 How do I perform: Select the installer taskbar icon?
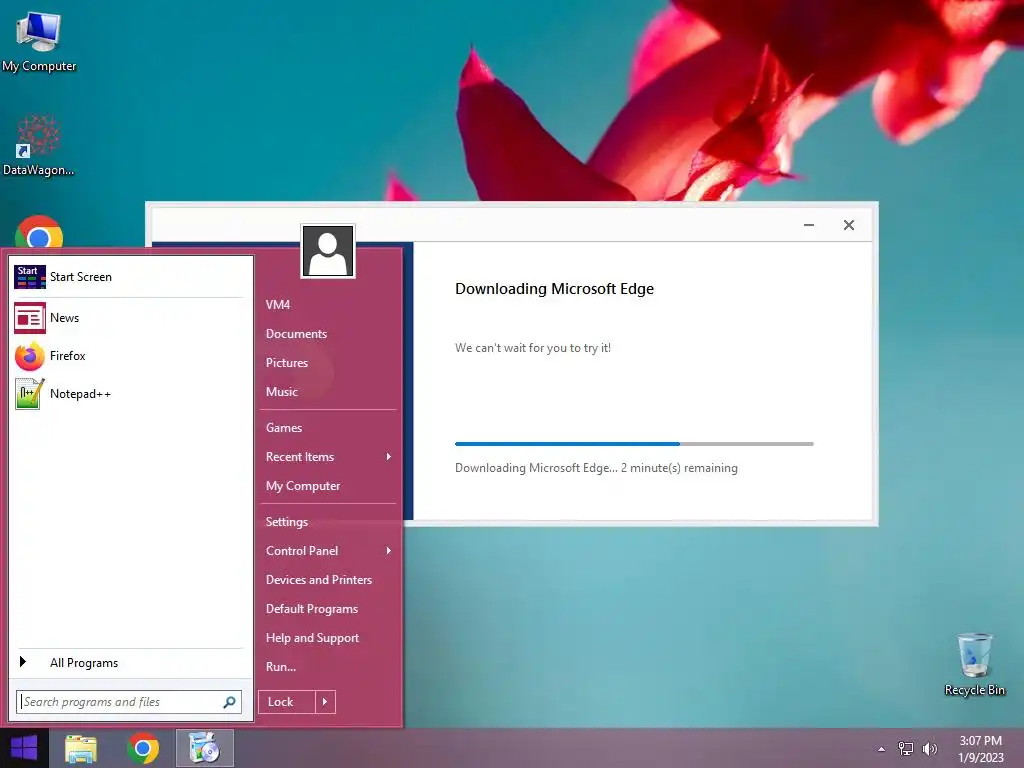[204, 748]
